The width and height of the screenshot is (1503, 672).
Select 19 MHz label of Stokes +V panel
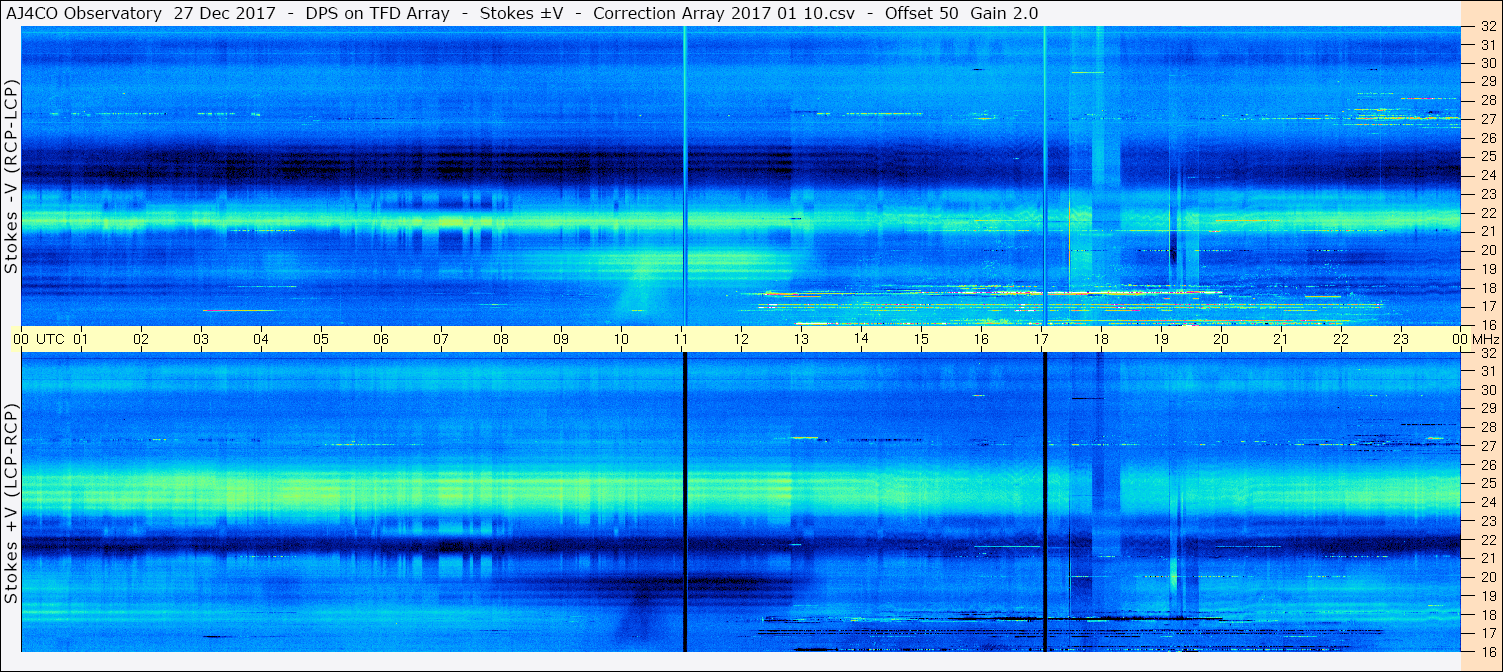point(1487,596)
